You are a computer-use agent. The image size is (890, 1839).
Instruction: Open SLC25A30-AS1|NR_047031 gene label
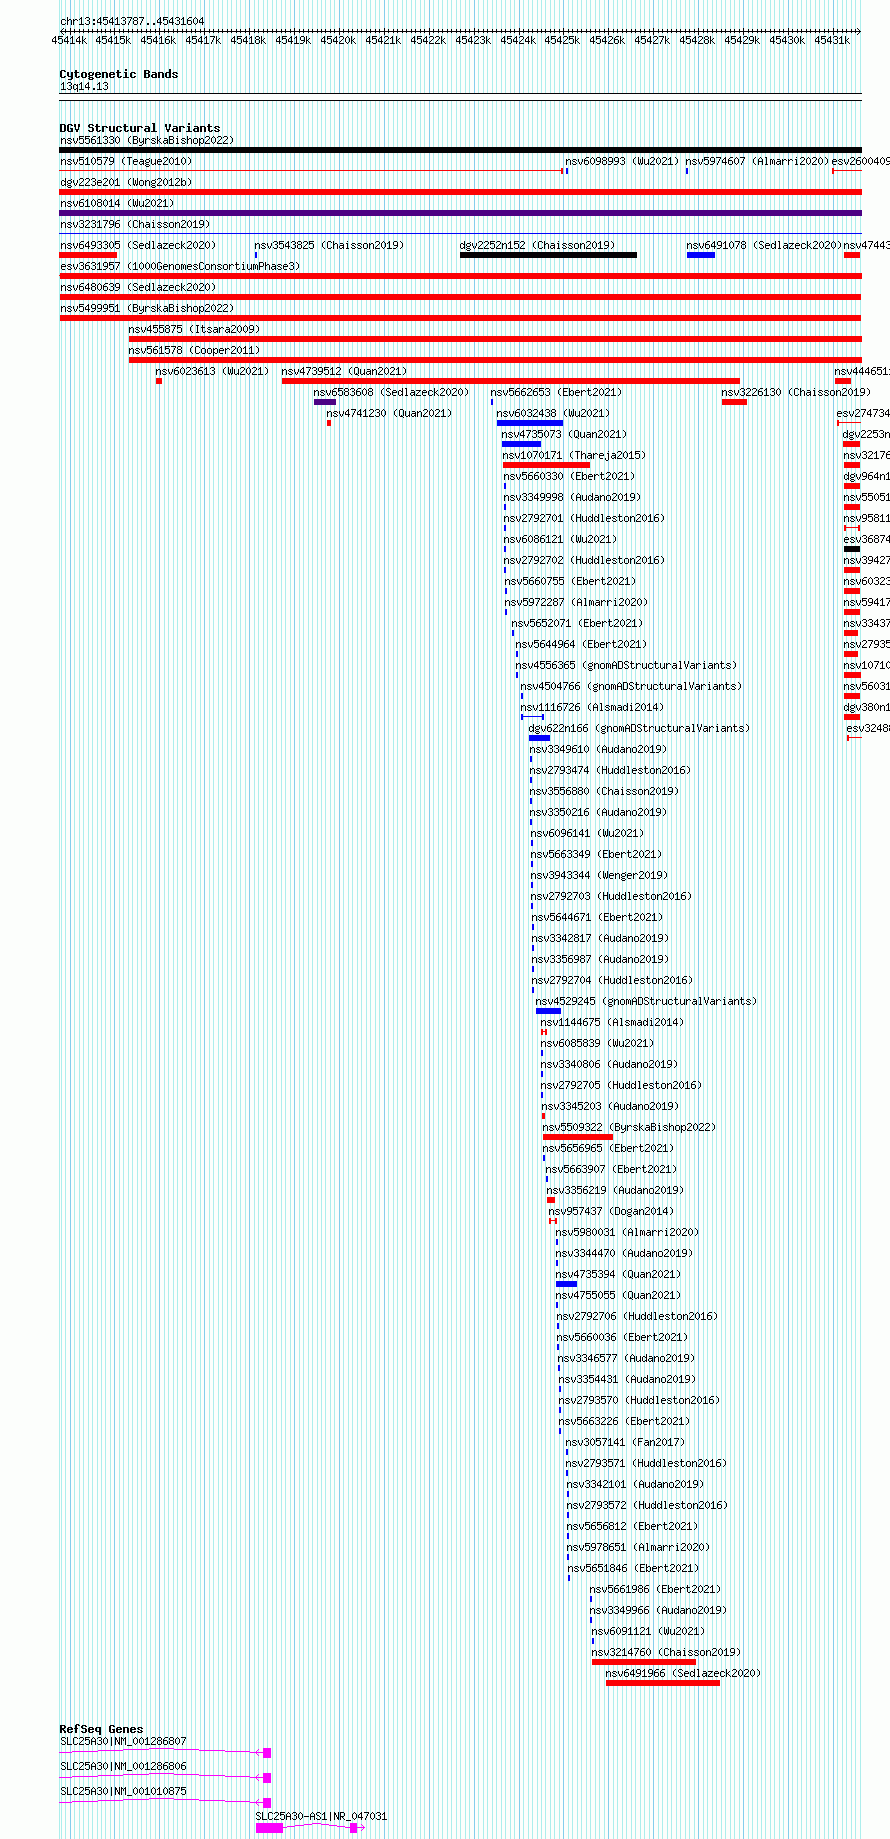click(x=321, y=1816)
